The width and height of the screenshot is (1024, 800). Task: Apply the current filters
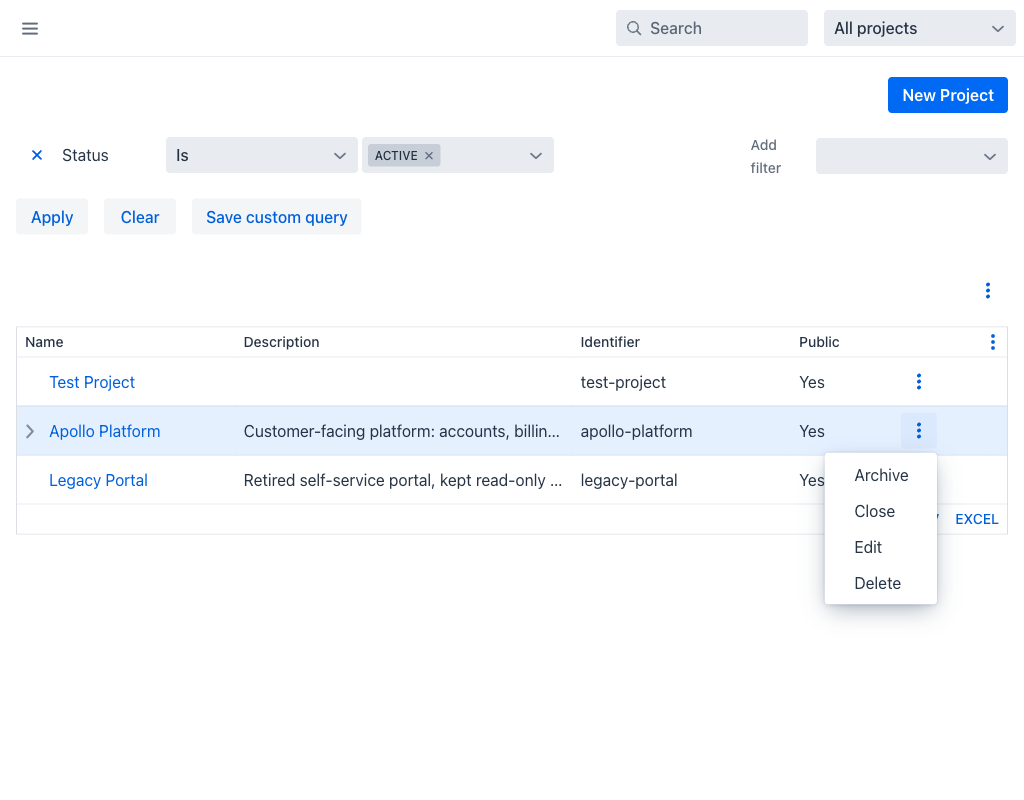[x=52, y=217]
